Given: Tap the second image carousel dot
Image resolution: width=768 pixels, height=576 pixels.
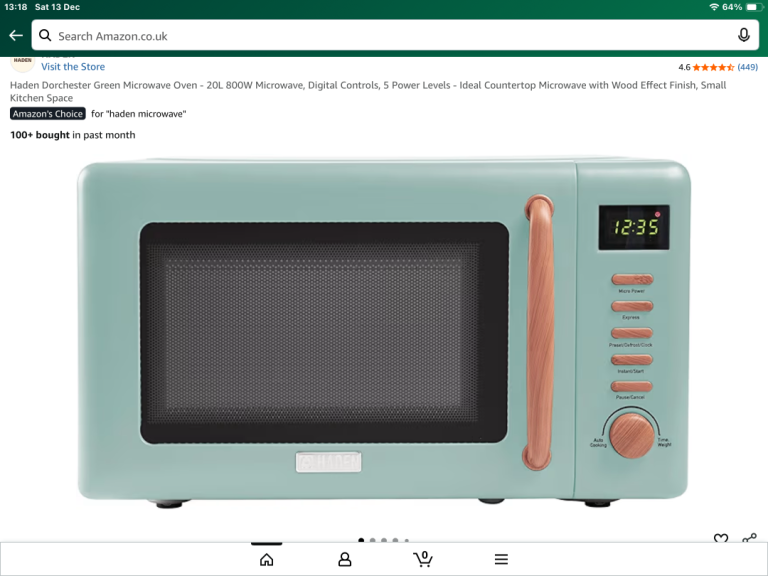Looking at the screenshot, I should coord(373,540).
